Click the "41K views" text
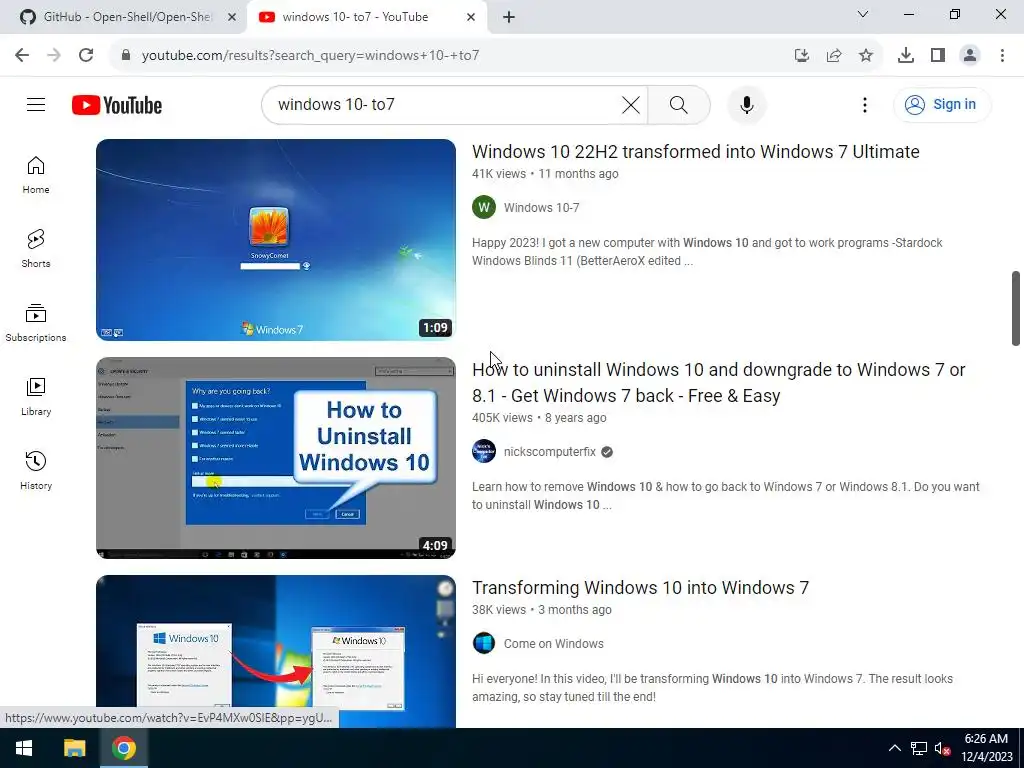Screen dimensions: 1024x768 coord(499,174)
